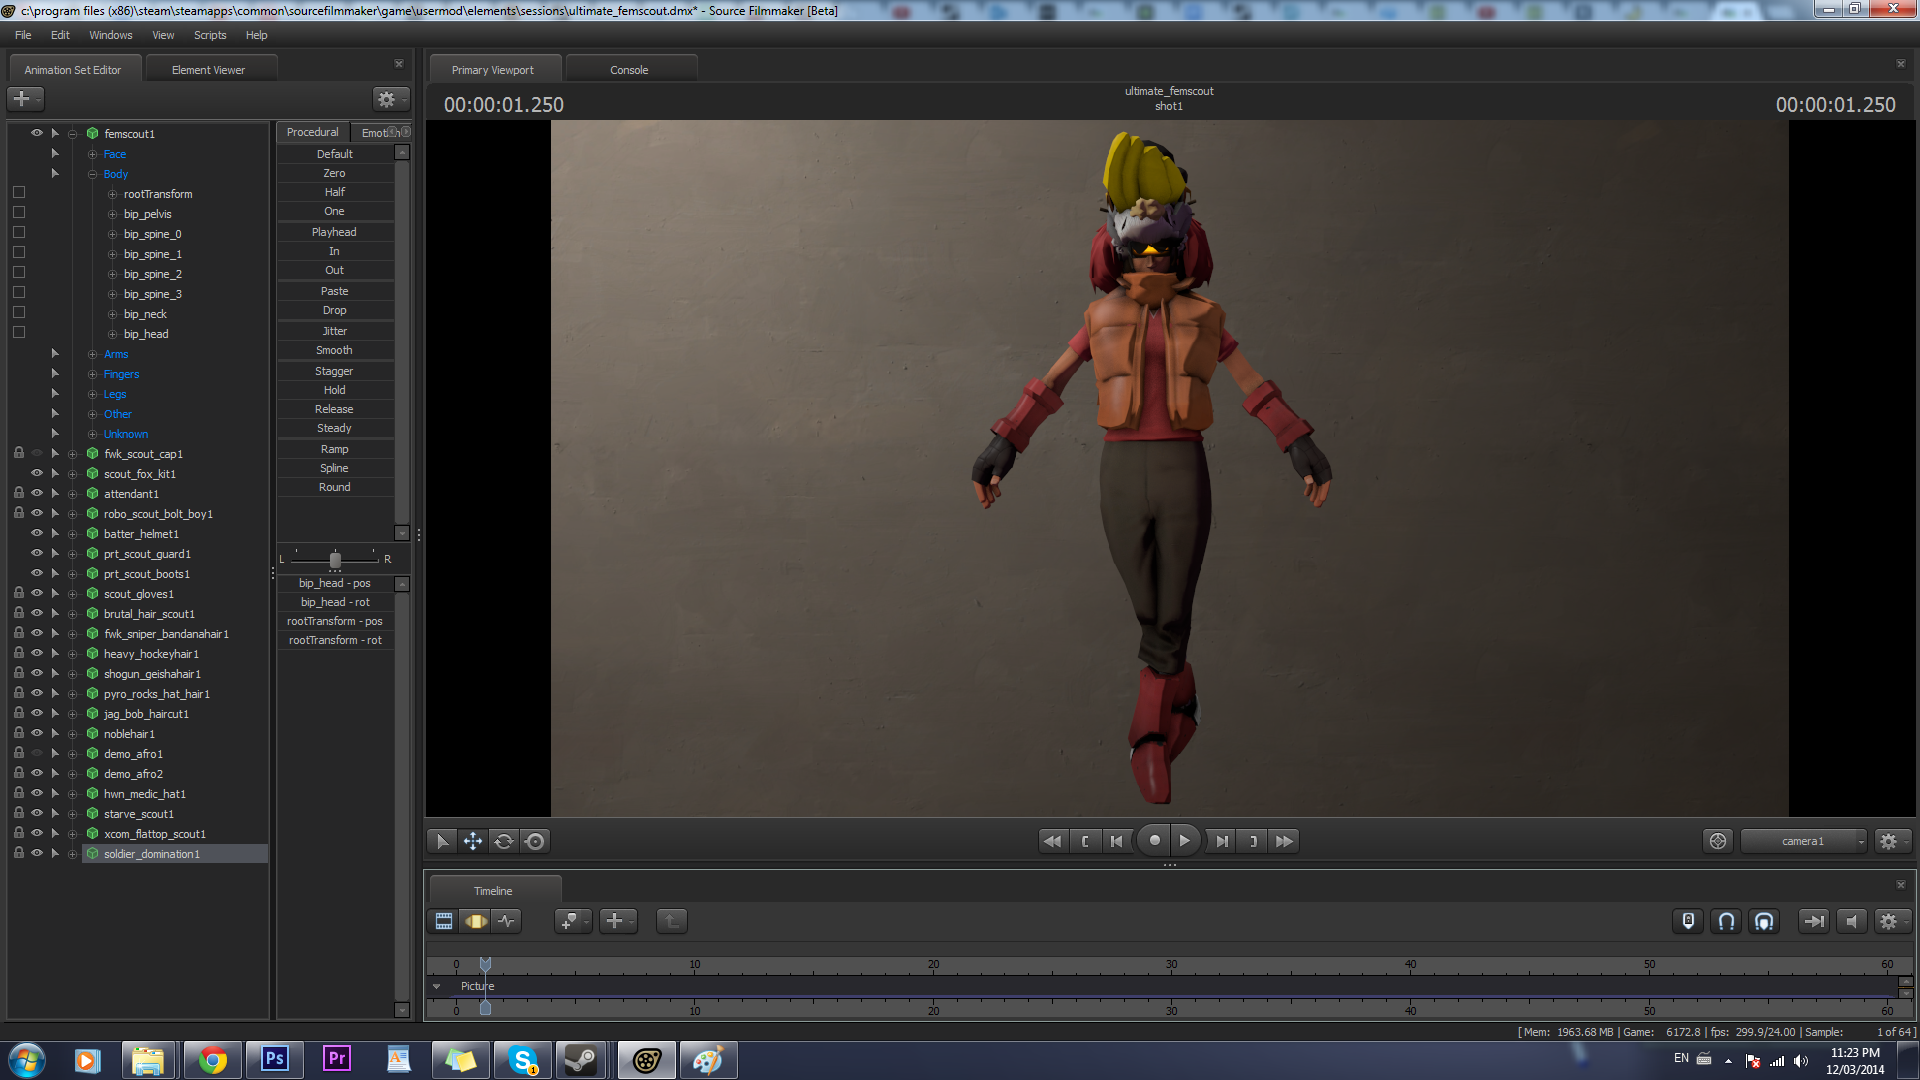Viewport: 1920px width, 1080px height.
Task: Click the fast forward playback button
Action: coord(1285,841)
